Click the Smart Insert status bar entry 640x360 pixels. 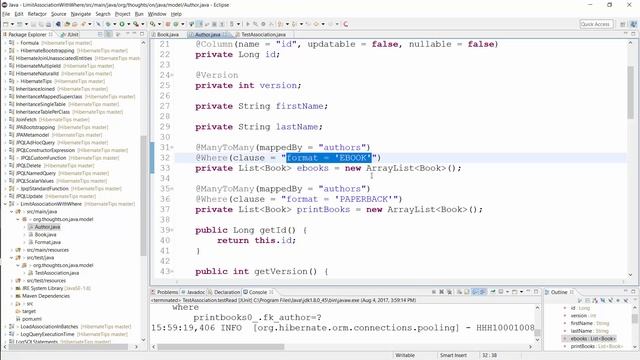point(453,356)
